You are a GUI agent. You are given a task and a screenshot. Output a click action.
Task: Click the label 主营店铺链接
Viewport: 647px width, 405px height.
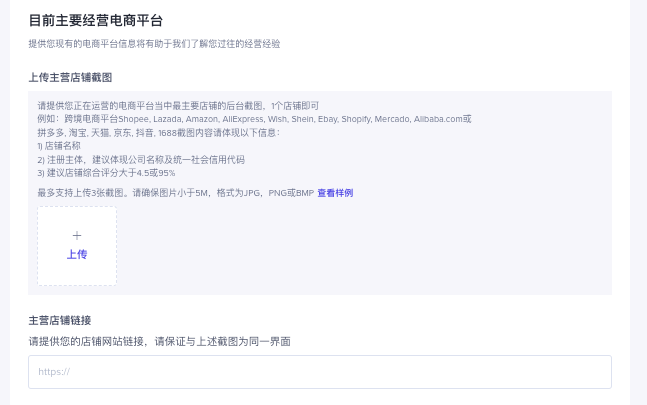click(x=60, y=320)
